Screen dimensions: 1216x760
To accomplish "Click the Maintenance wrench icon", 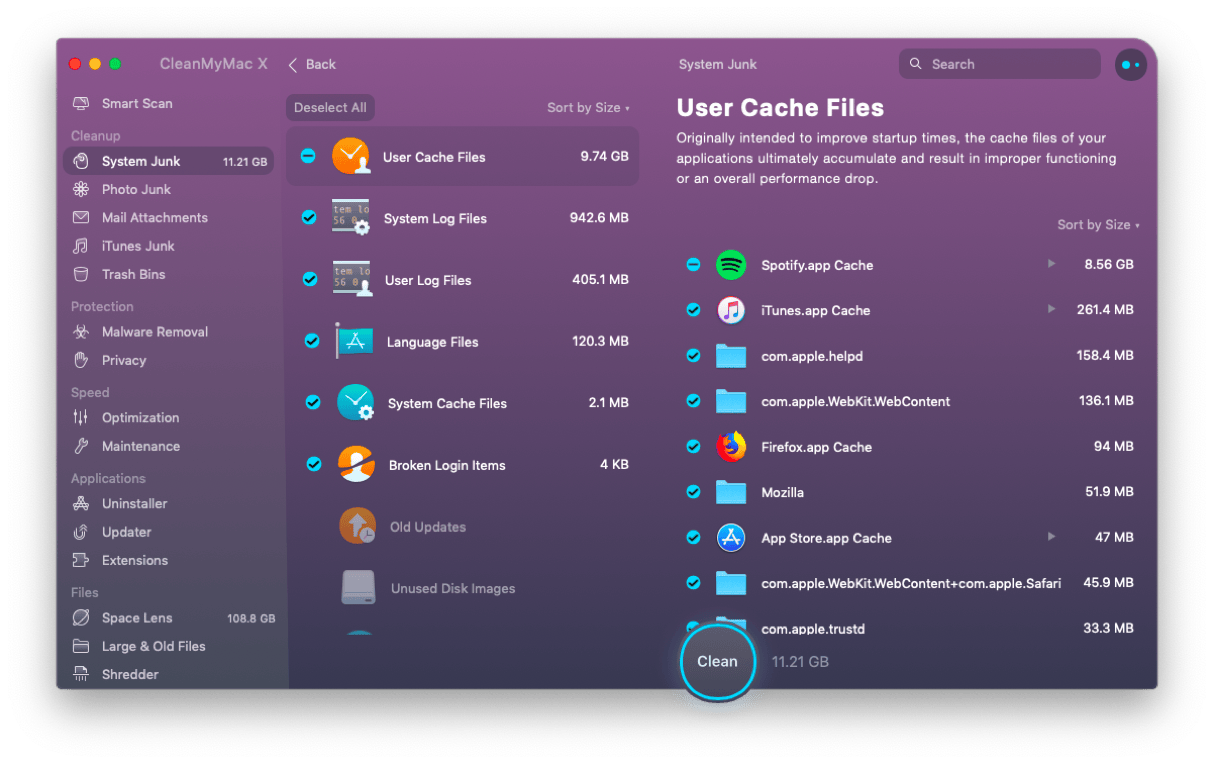I will point(81,446).
